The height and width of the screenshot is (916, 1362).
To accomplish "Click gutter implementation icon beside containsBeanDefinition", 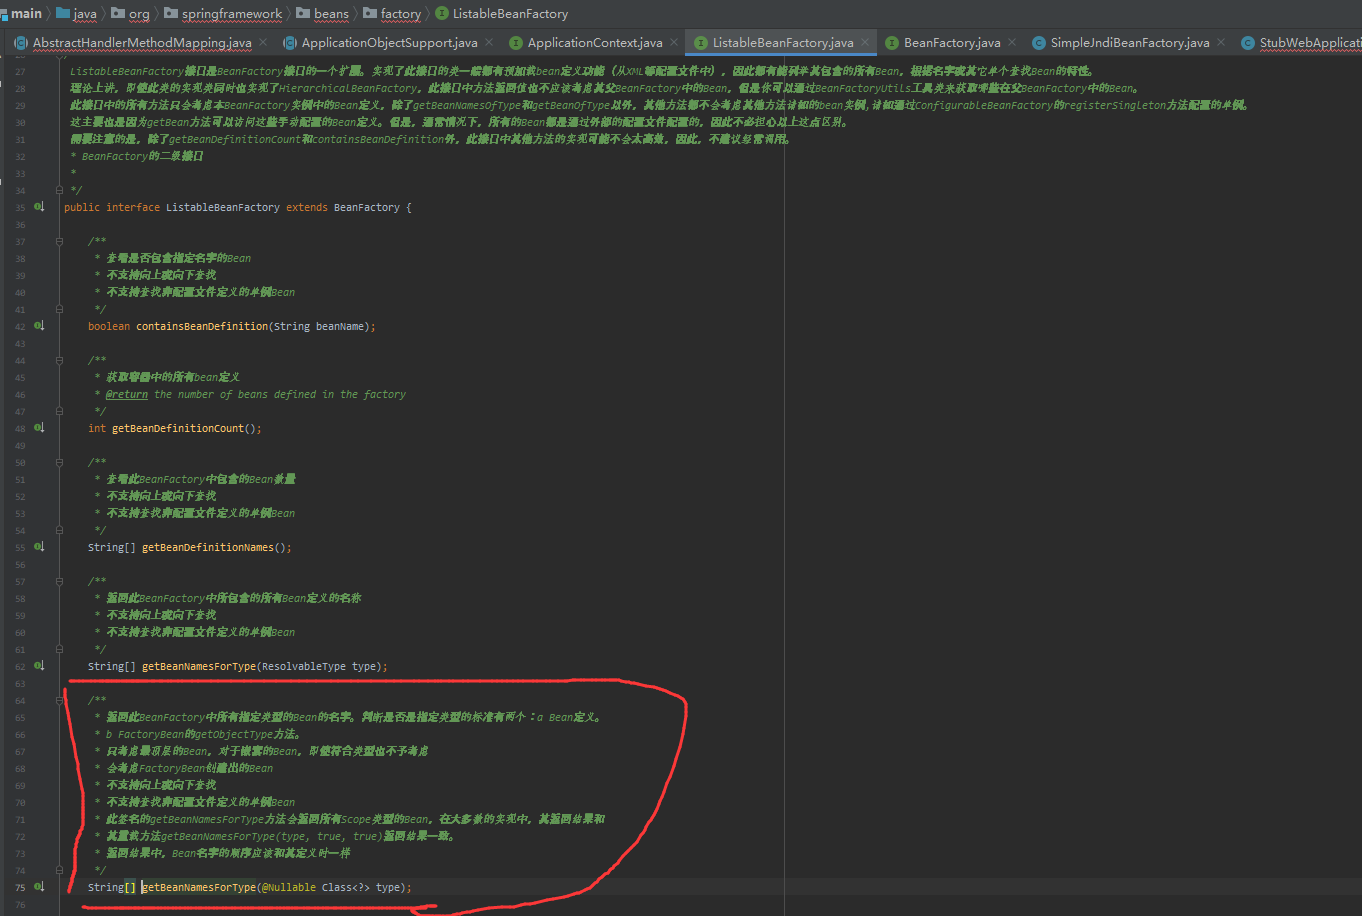I will (39, 326).
